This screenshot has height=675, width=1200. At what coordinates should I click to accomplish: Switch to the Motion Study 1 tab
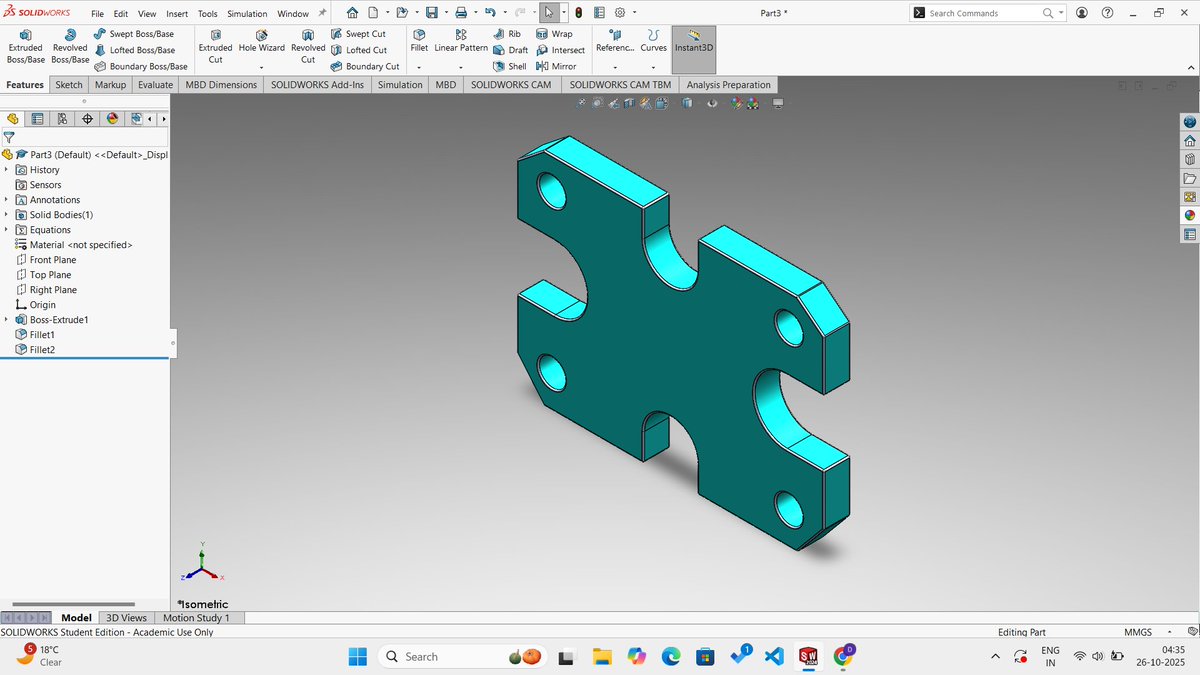tap(196, 618)
